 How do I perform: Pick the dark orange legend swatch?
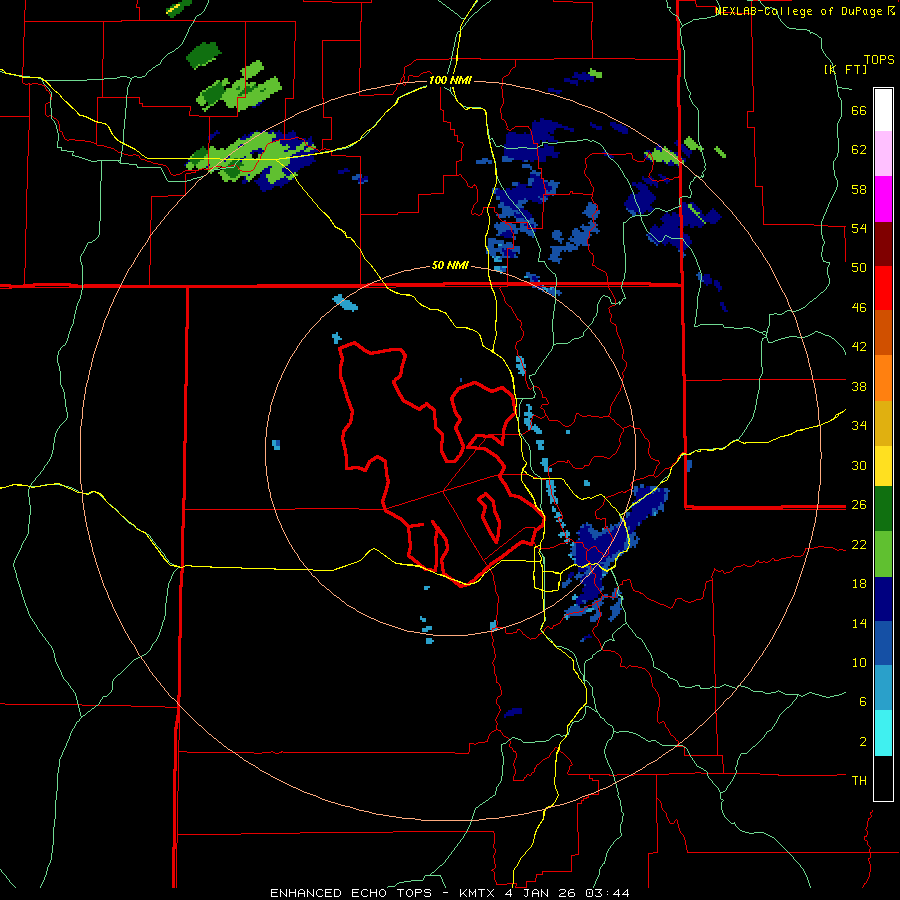click(883, 332)
